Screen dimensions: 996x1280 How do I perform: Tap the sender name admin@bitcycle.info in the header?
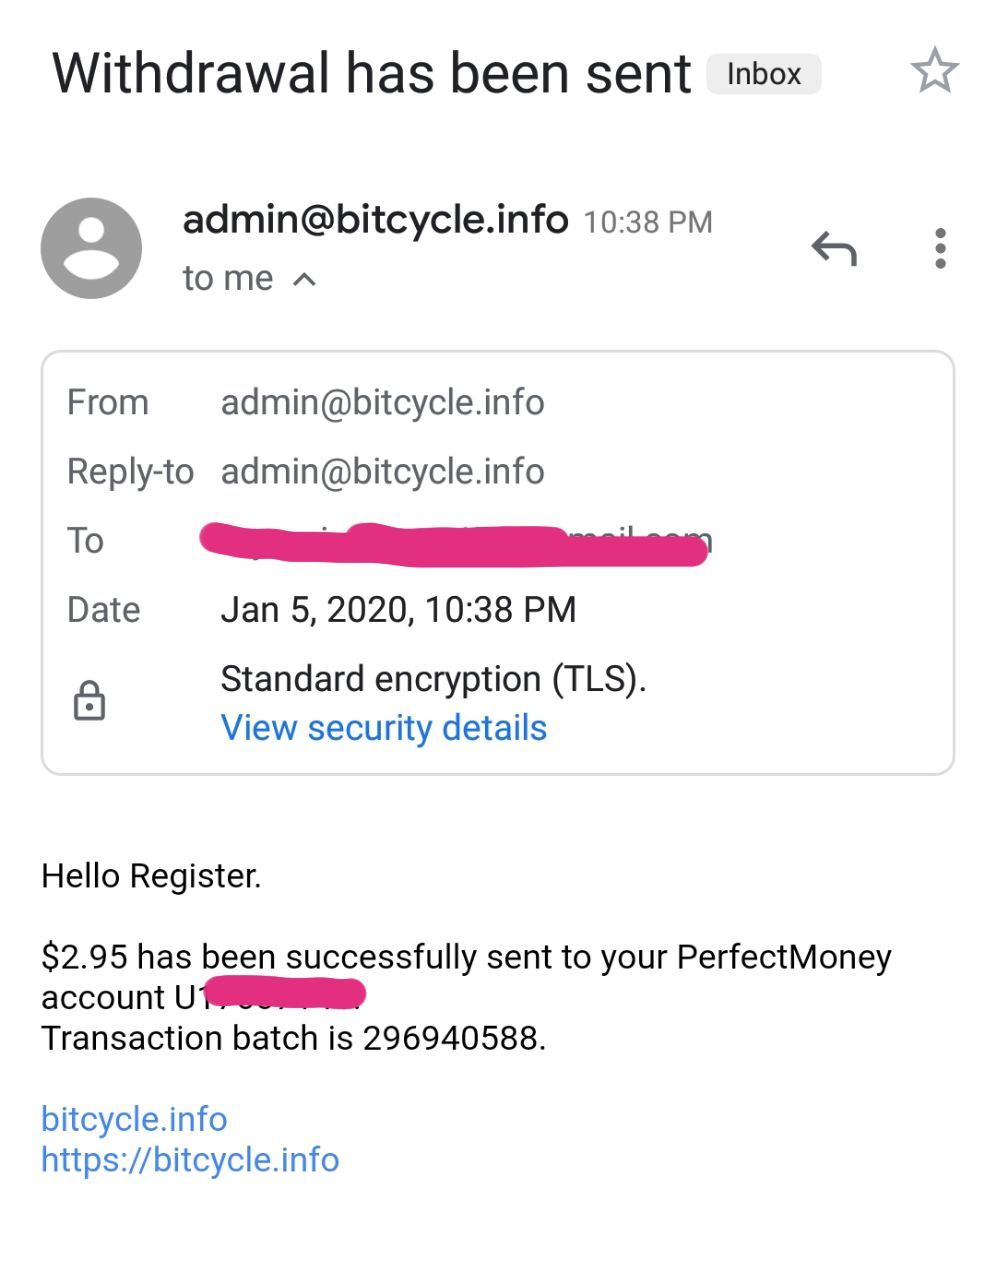pyautogui.click(x=375, y=218)
